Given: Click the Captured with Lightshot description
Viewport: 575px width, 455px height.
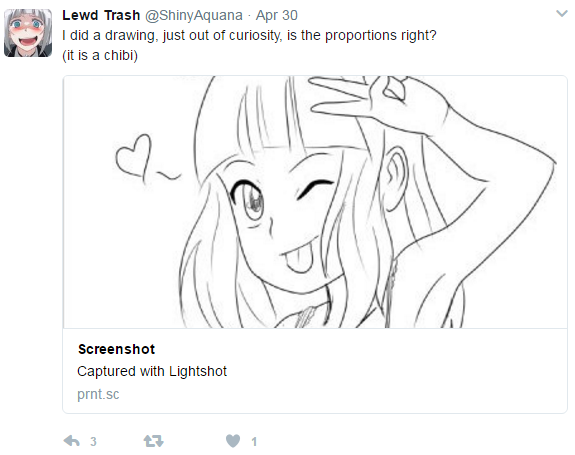Looking at the screenshot, I should [152, 371].
